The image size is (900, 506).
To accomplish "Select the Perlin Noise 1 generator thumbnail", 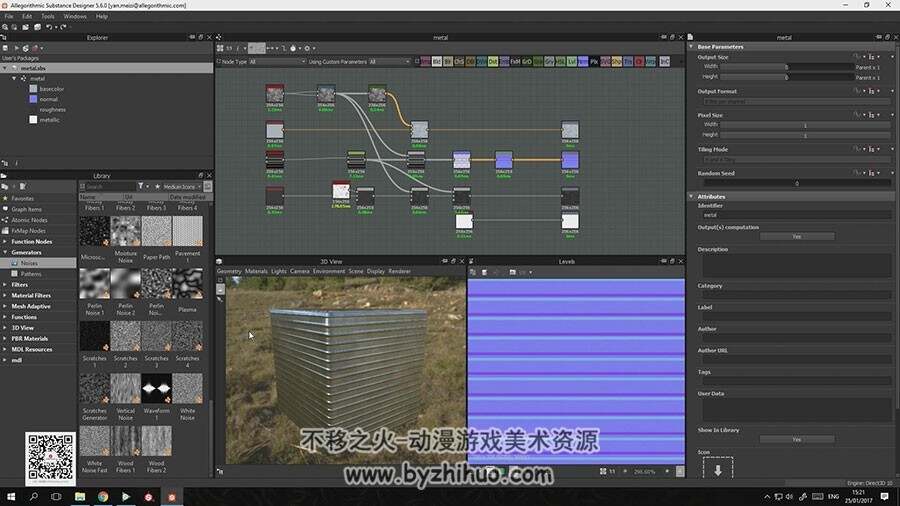I will pyautogui.click(x=95, y=283).
